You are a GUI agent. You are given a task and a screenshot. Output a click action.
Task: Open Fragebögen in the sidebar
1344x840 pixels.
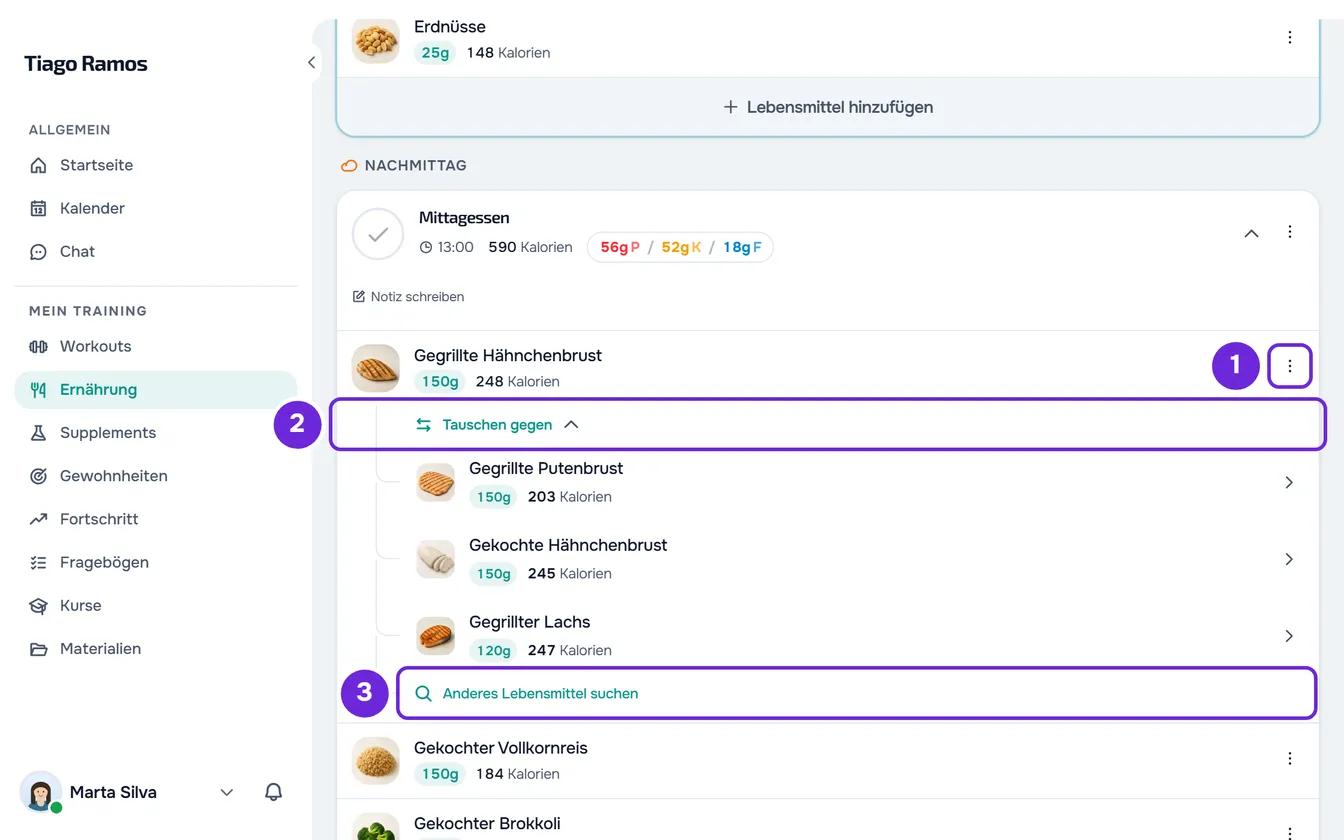point(156,562)
